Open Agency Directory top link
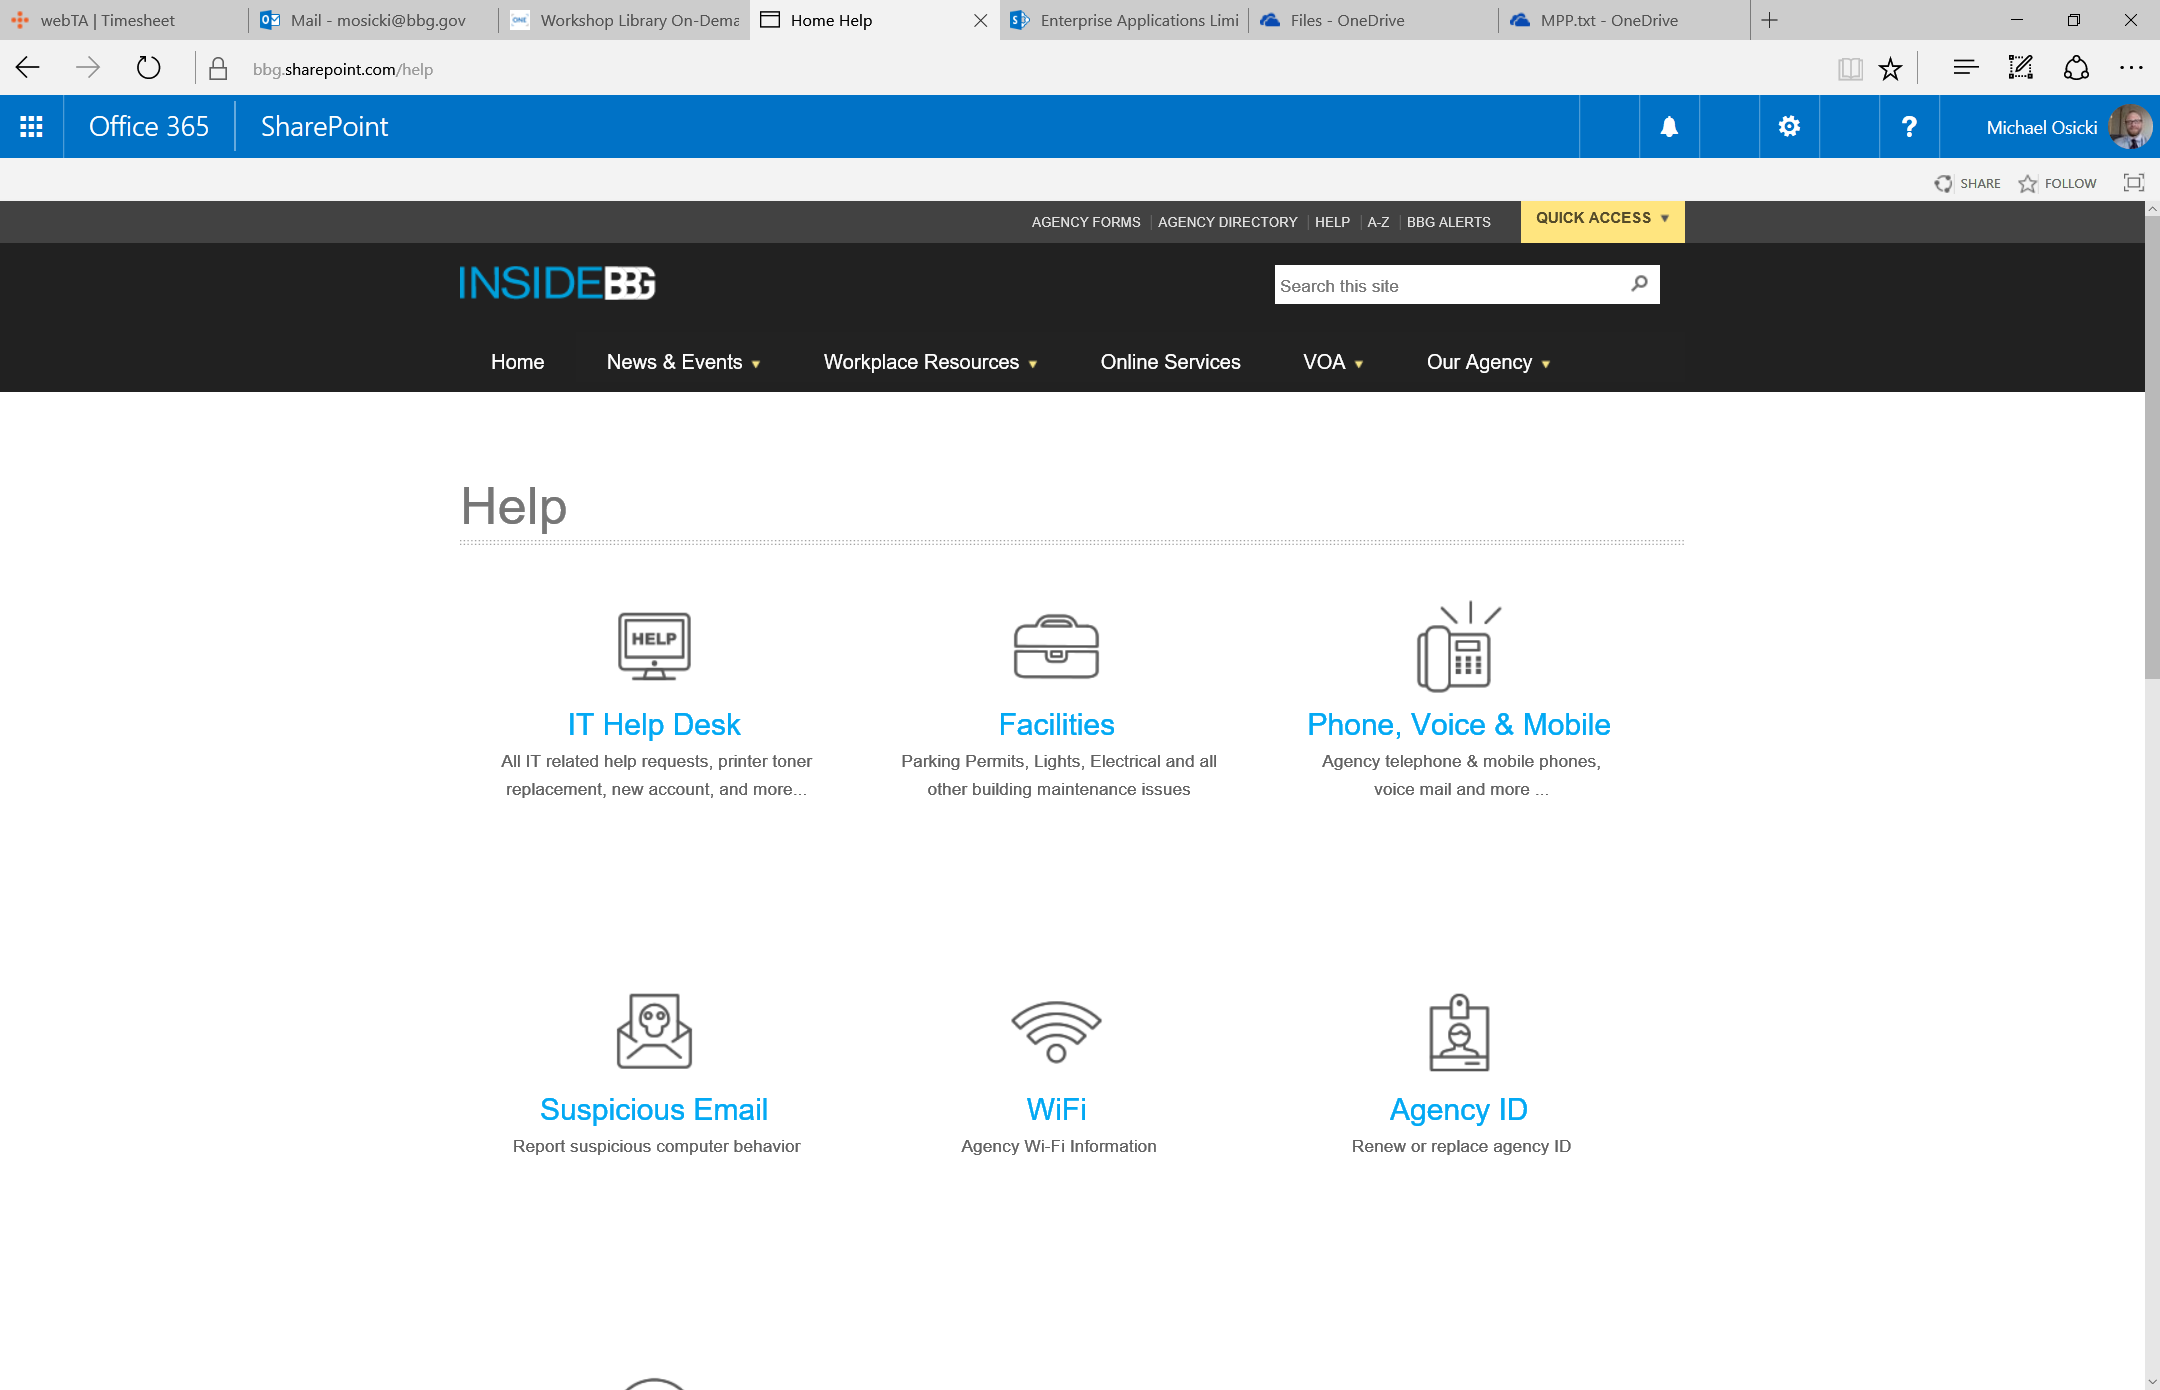The width and height of the screenshot is (2160, 1390). [1227, 222]
